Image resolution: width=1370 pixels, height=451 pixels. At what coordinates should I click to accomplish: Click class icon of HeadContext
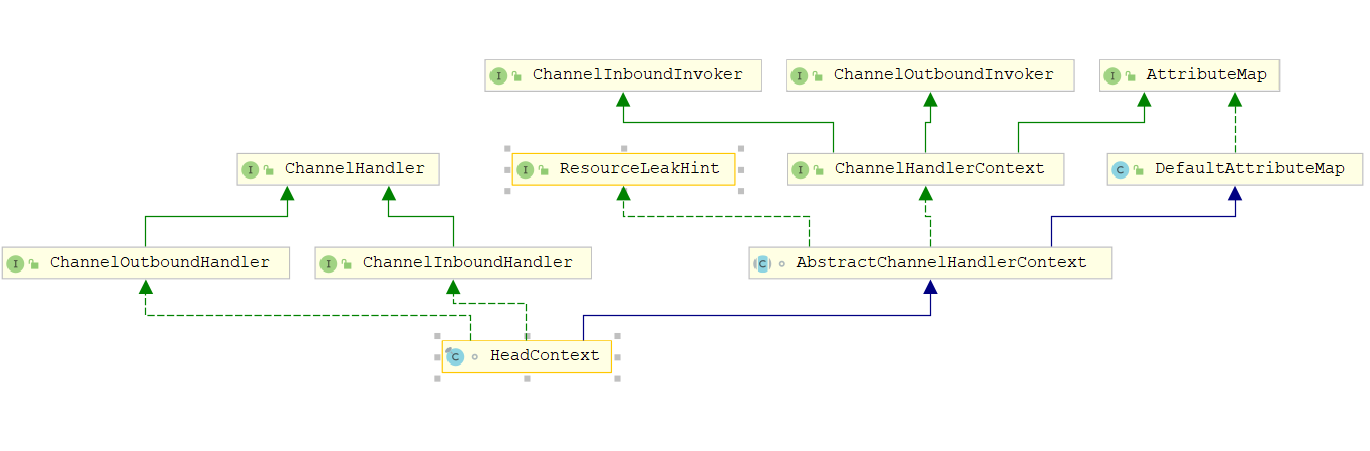(x=455, y=356)
